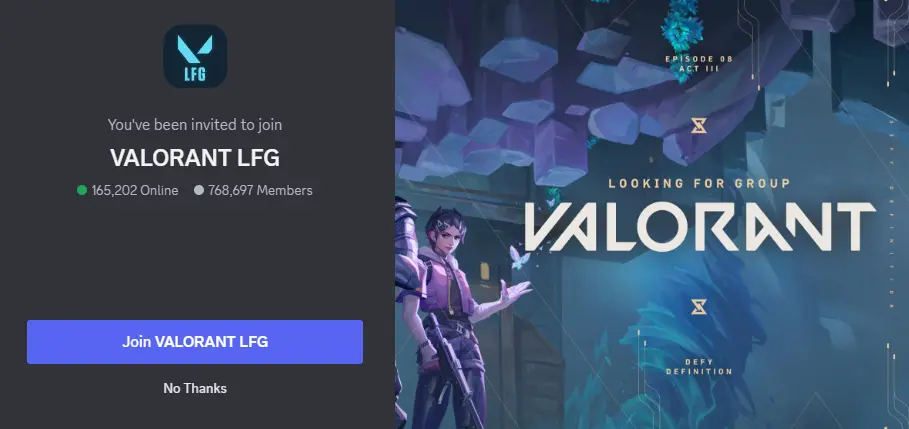This screenshot has height=429, width=909.
Task: Click the VALORANT LFG server icon
Action: coord(195,56)
